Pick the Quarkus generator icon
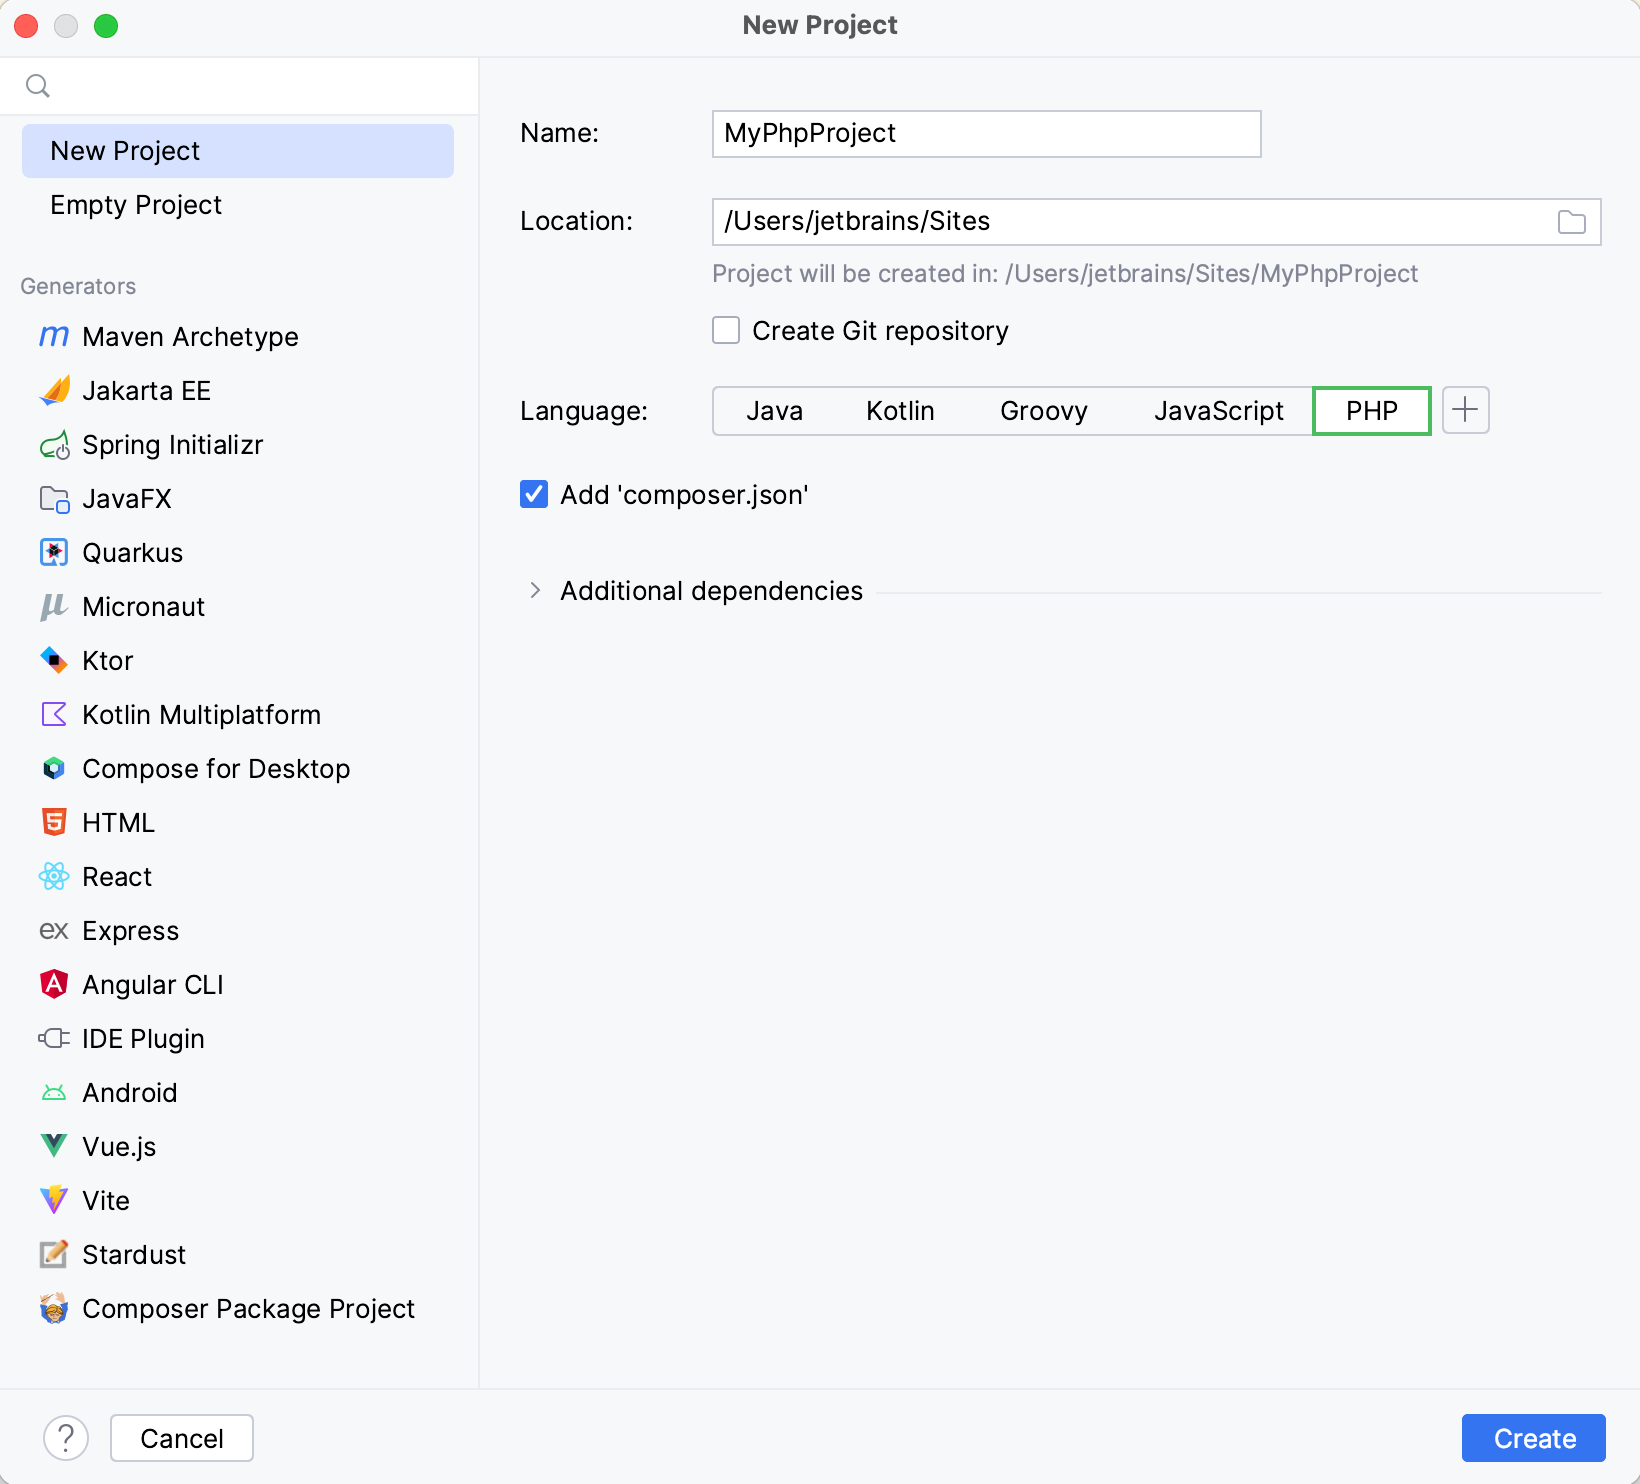Image resolution: width=1640 pixels, height=1484 pixels. [x=54, y=553]
